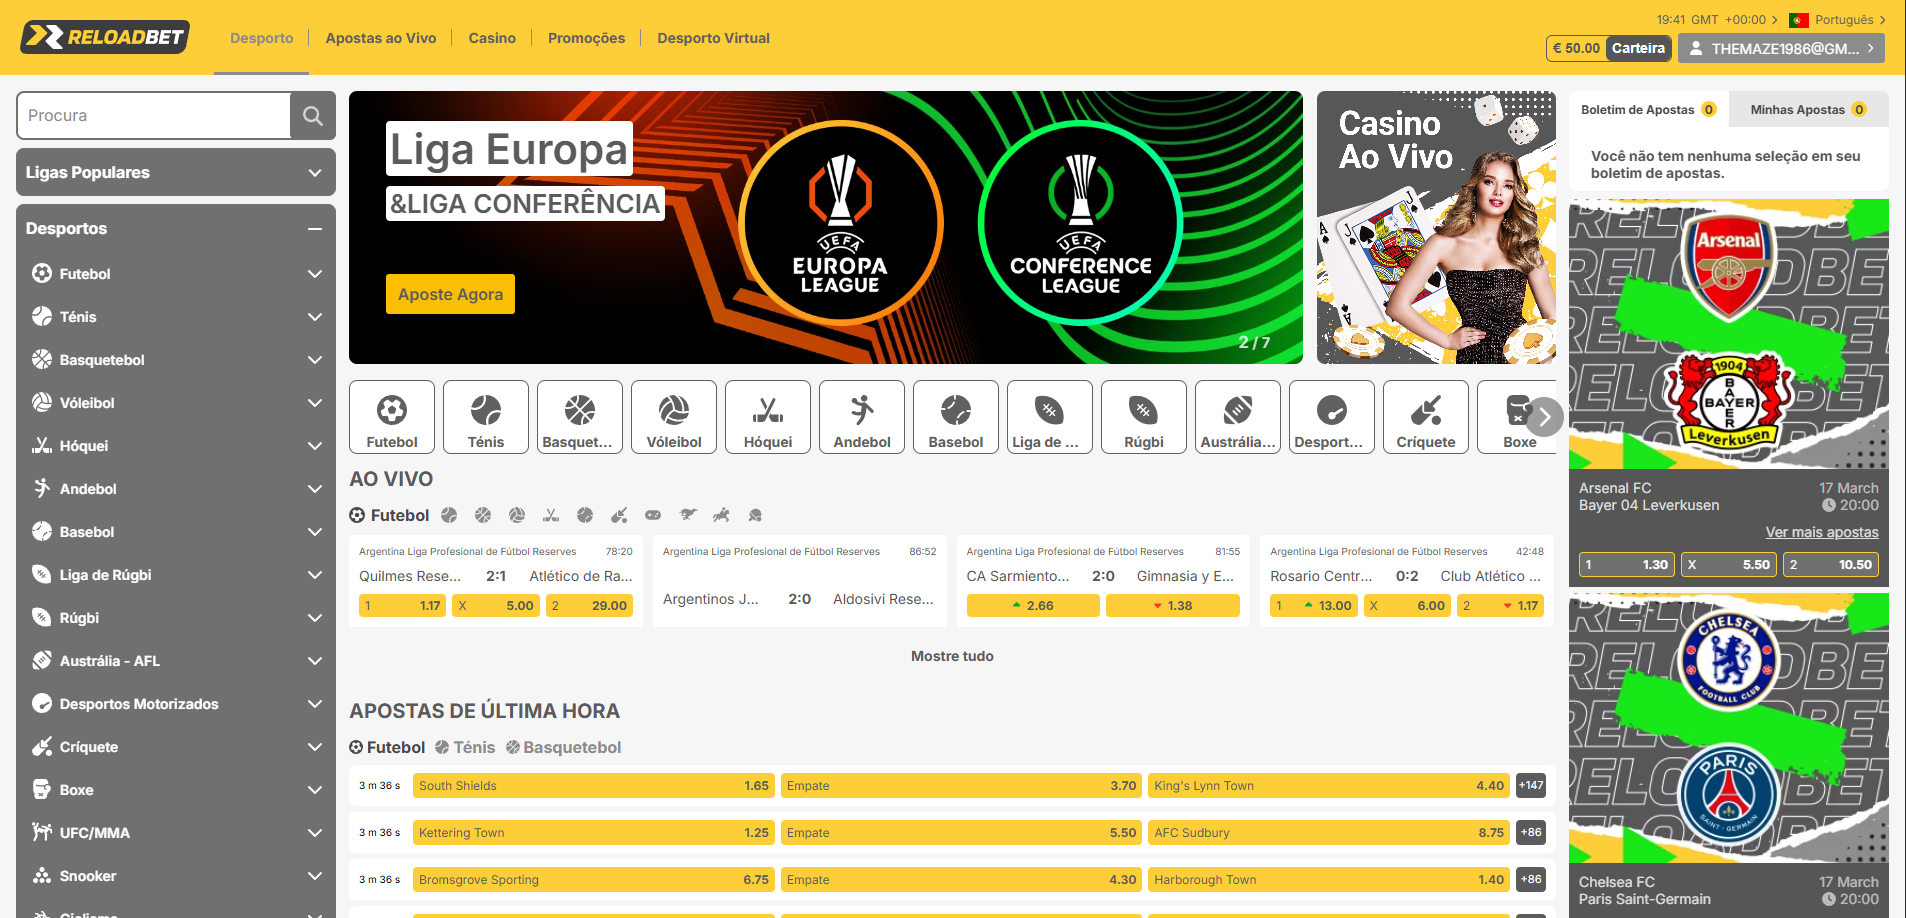Open the Português language dropdown

coord(1838,20)
